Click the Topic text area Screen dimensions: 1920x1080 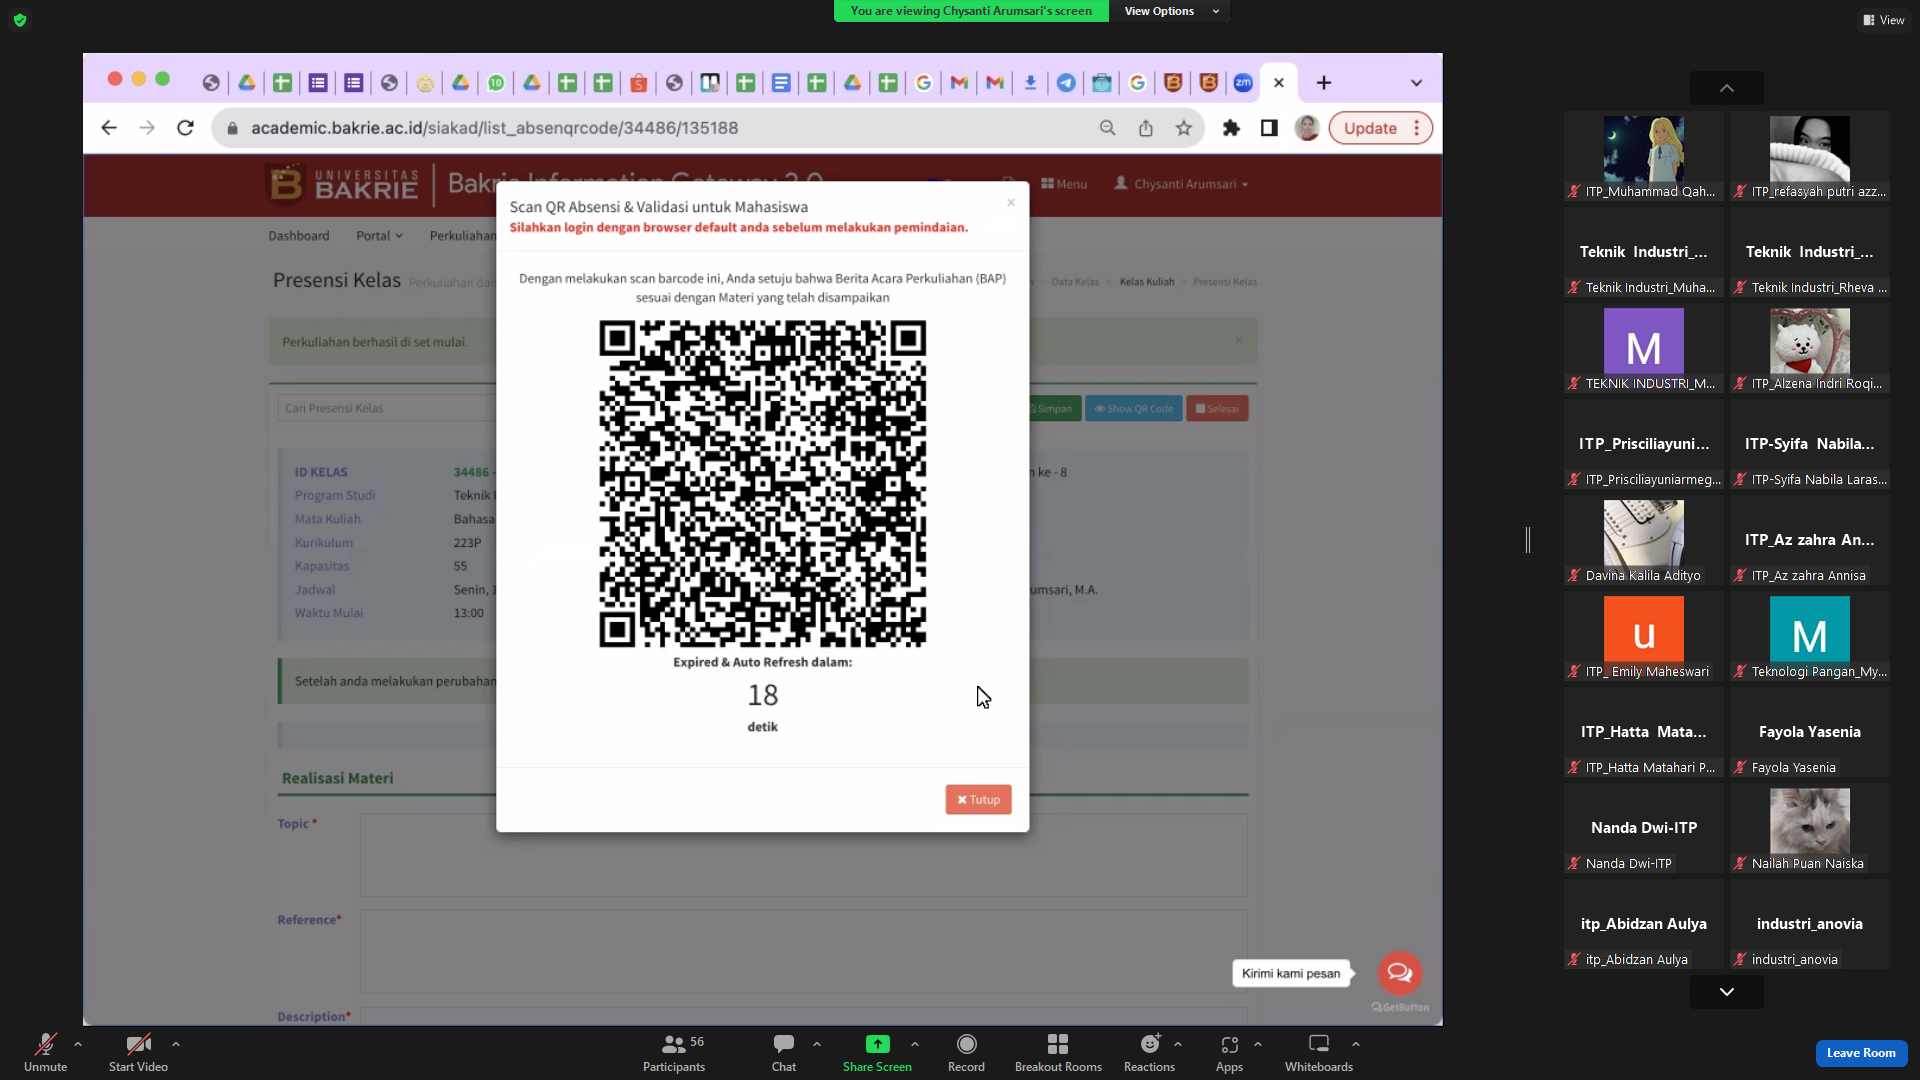(803, 855)
